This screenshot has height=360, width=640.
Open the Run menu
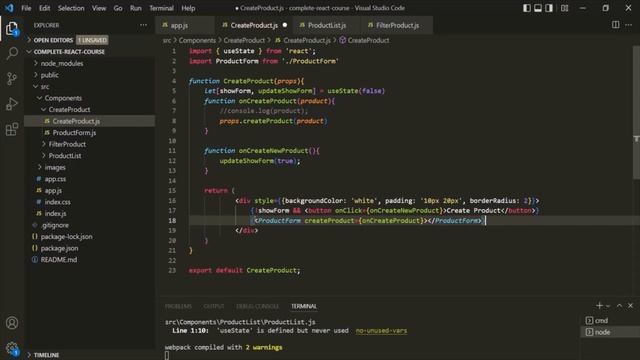[136, 8]
